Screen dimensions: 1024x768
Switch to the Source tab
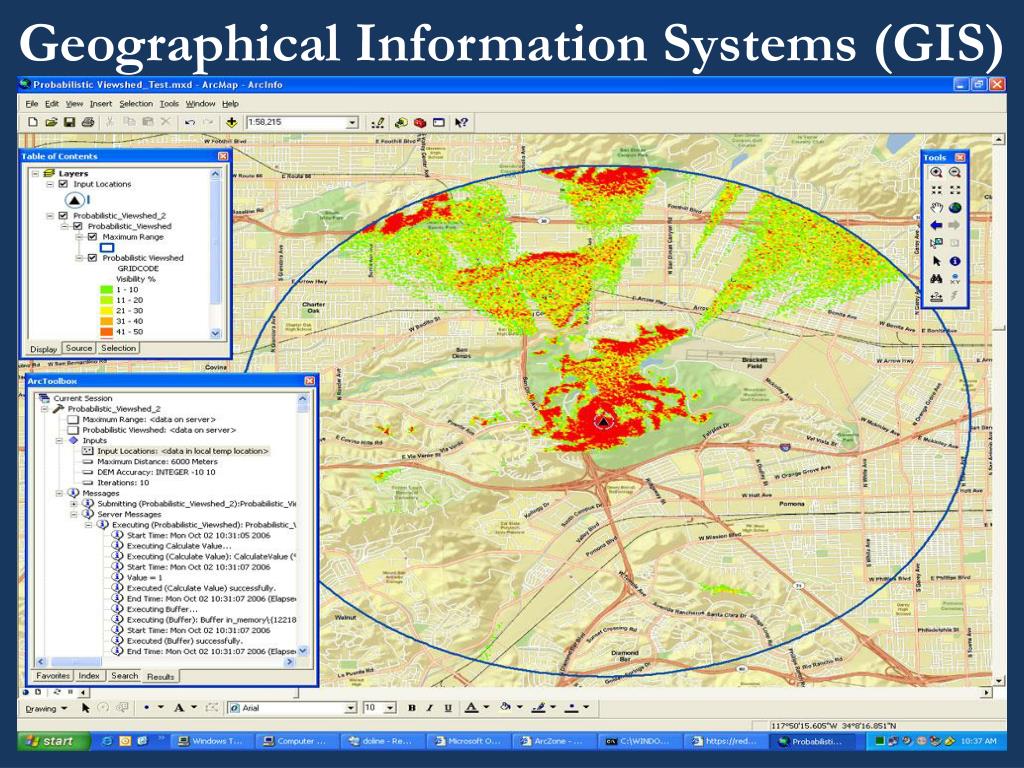[78, 349]
